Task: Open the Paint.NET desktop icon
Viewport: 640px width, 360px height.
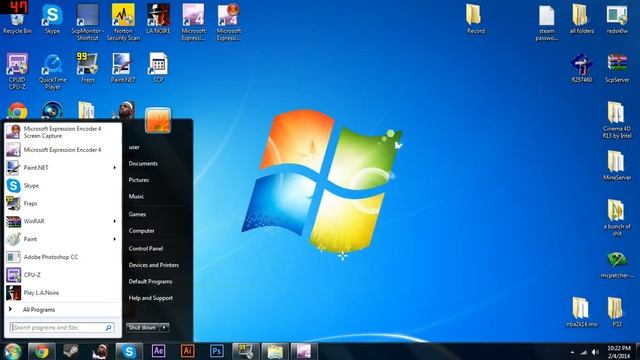Action: (123, 68)
